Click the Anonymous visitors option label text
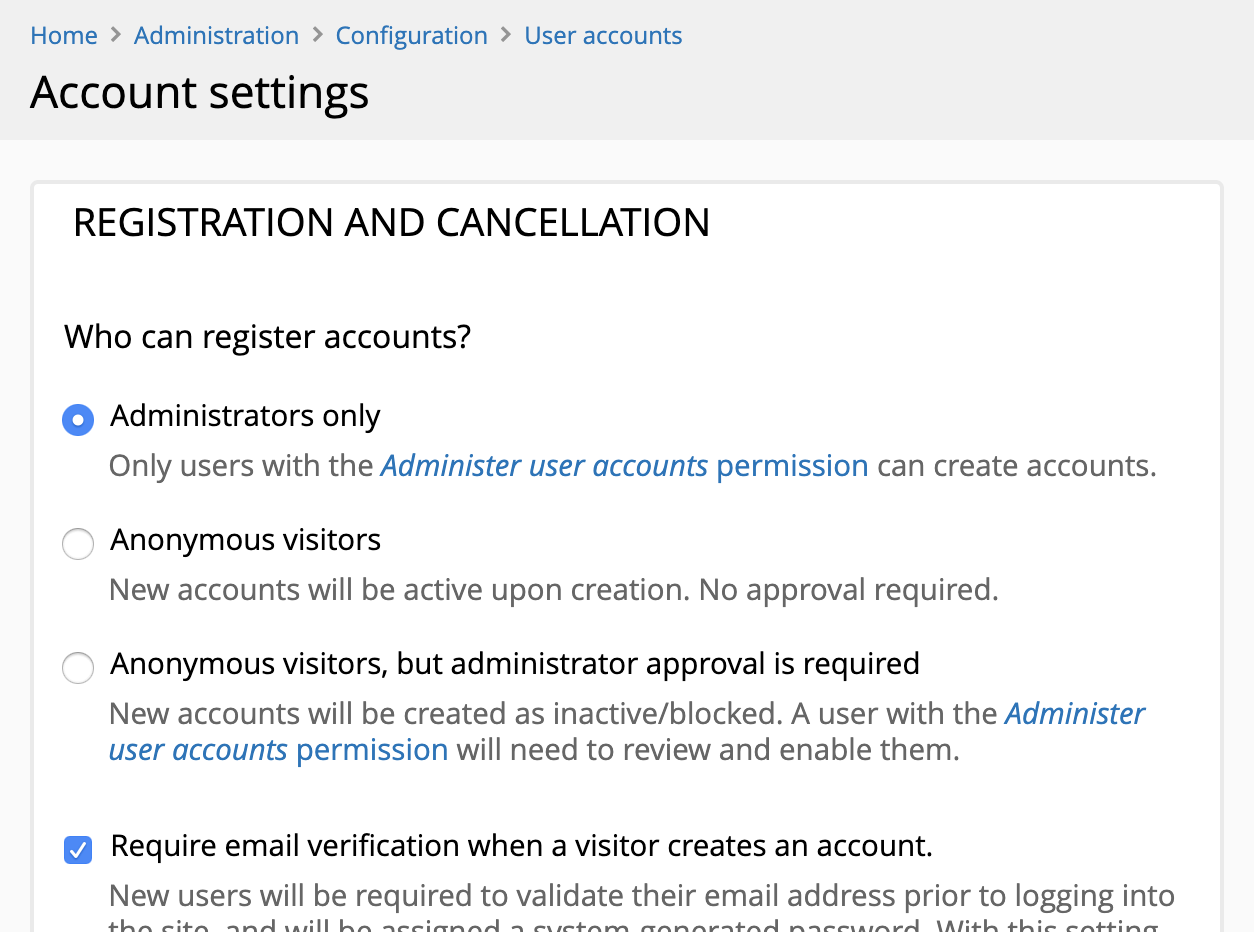Image resolution: width=1254 pixels, height=932 pixels. (245, 540)
